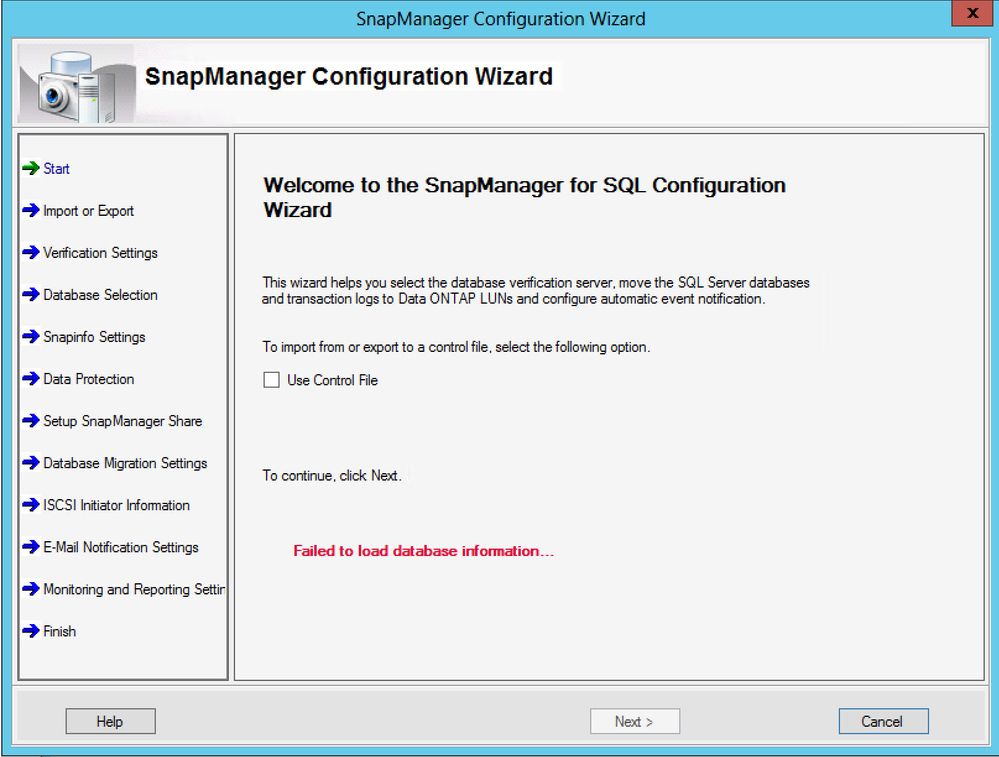
Task: Open the ISCSI Initiator Information step
Action: [117, 505]
